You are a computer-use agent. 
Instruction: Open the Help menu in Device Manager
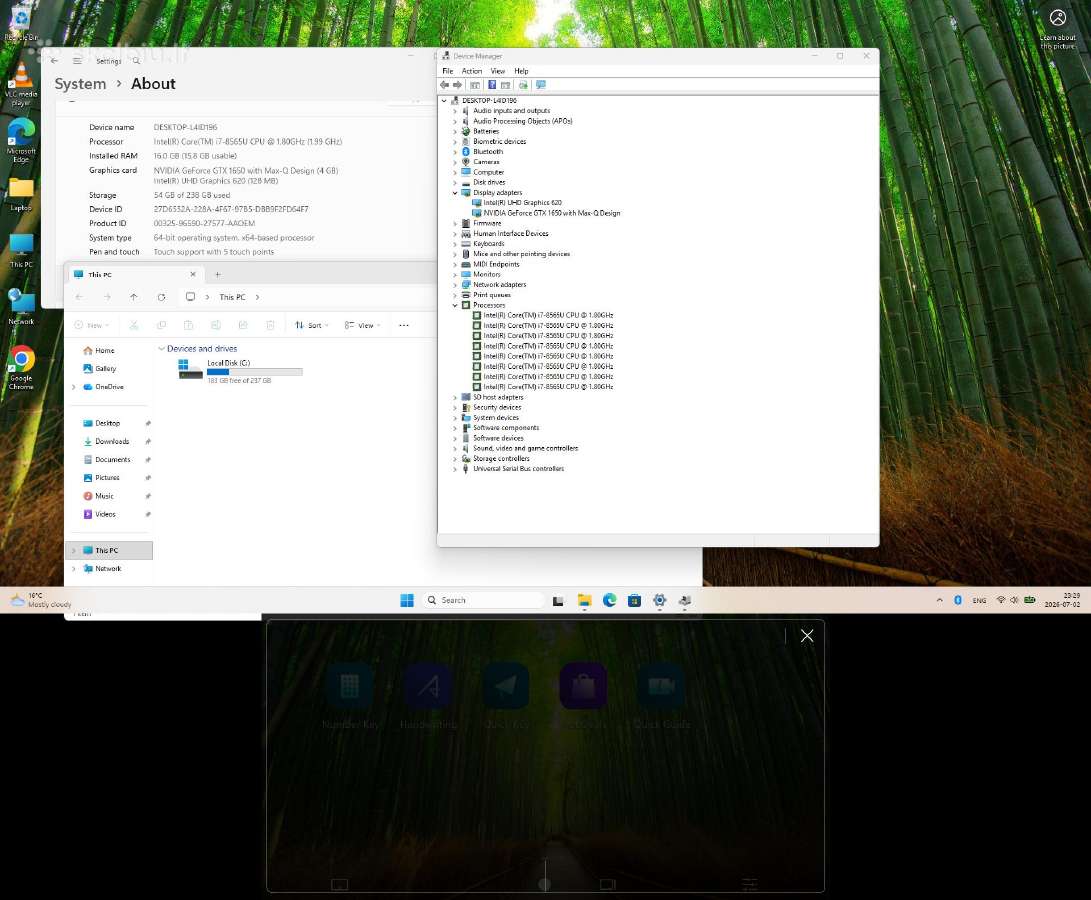point(521,71)
